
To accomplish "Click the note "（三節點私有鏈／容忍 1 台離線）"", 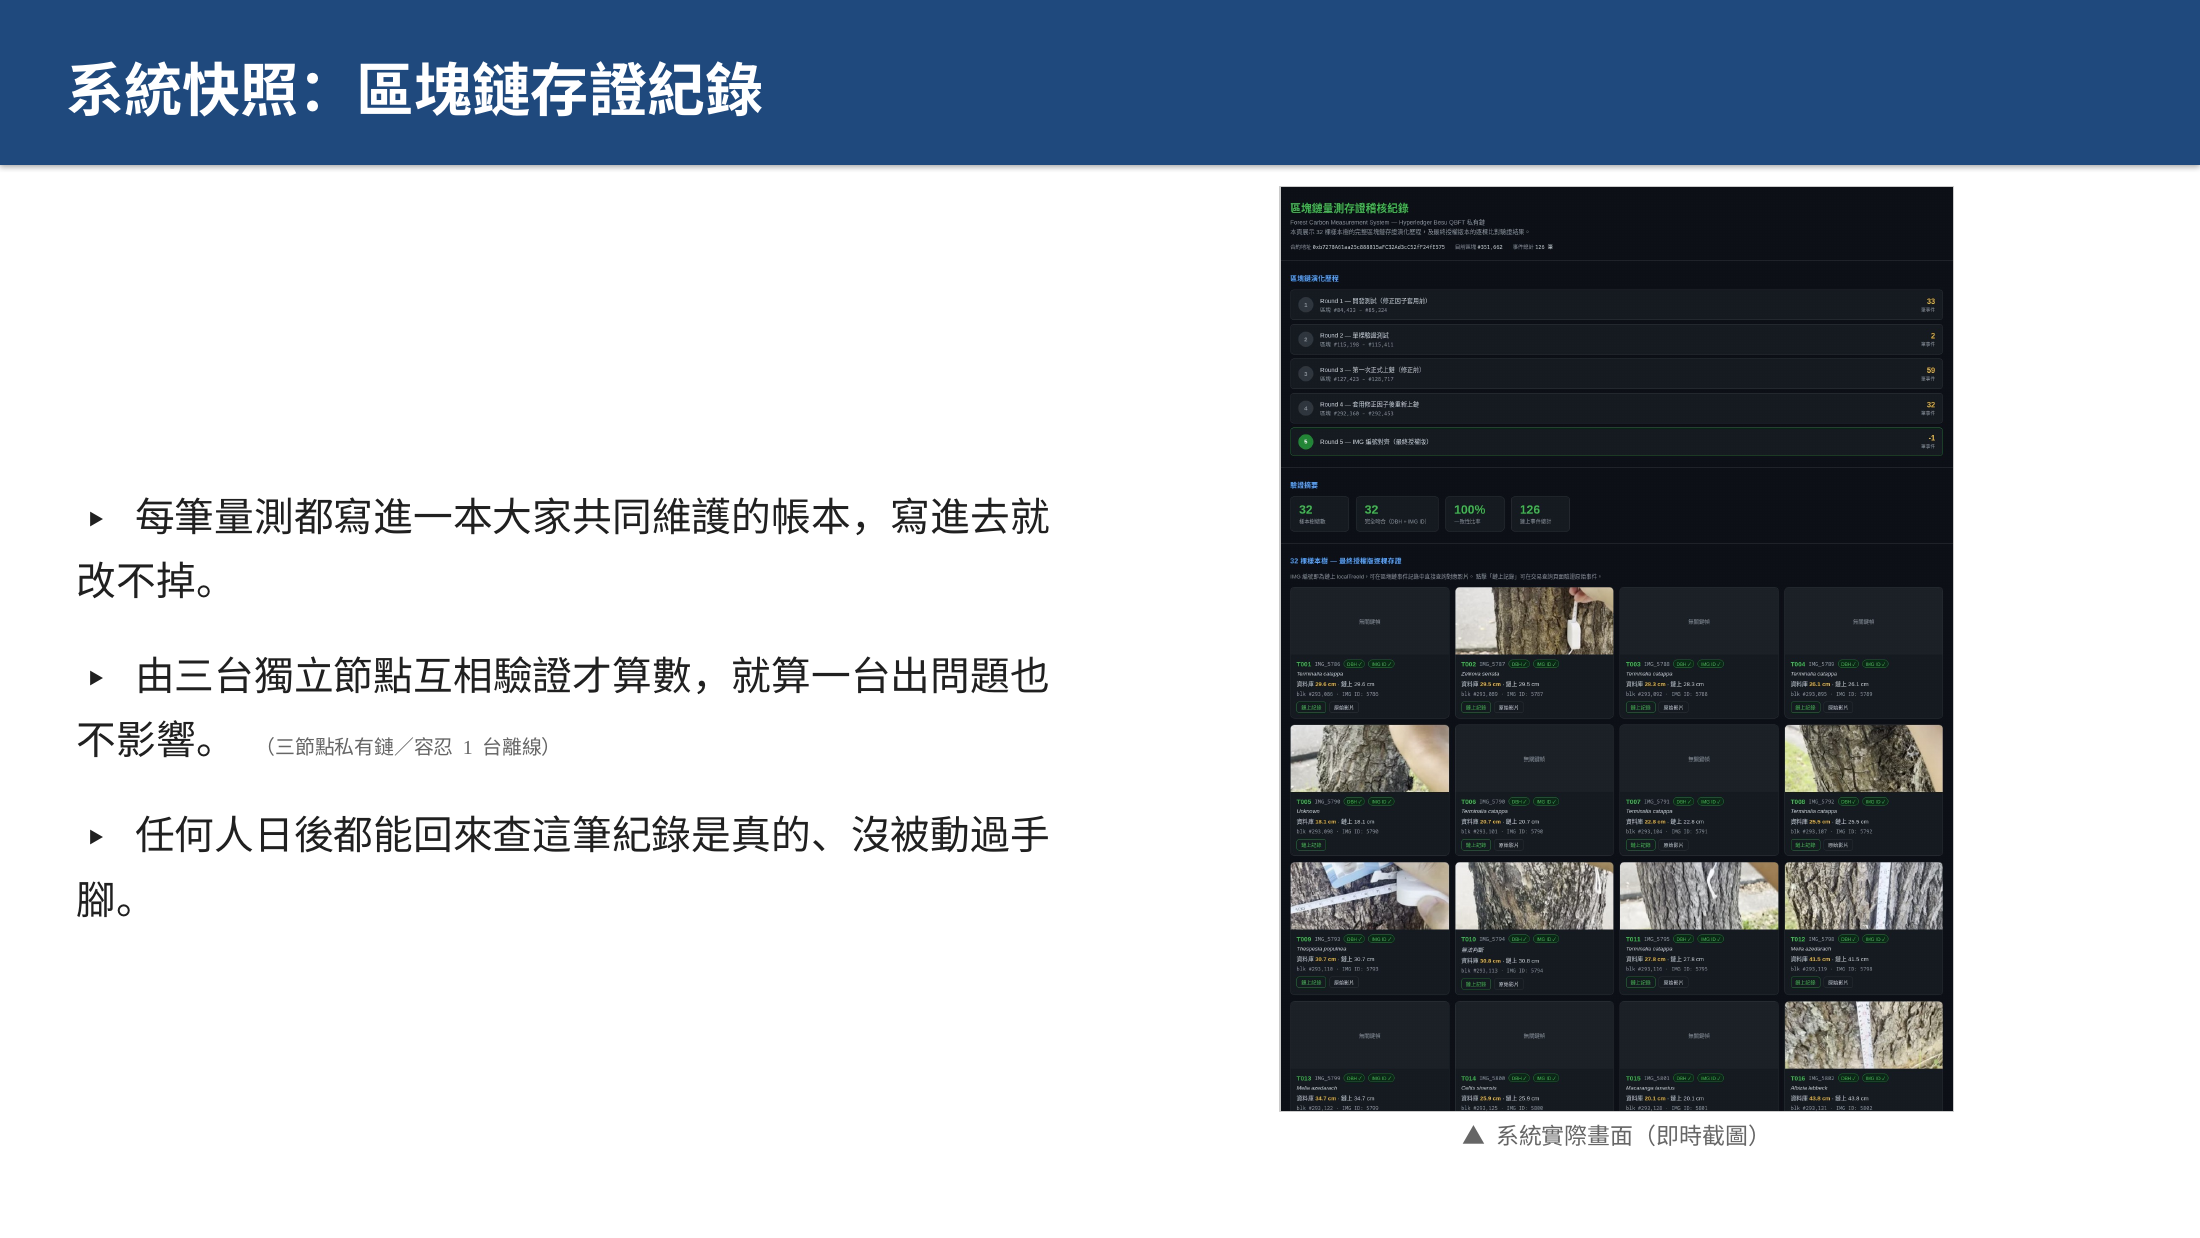I will (x=408, y=747).
